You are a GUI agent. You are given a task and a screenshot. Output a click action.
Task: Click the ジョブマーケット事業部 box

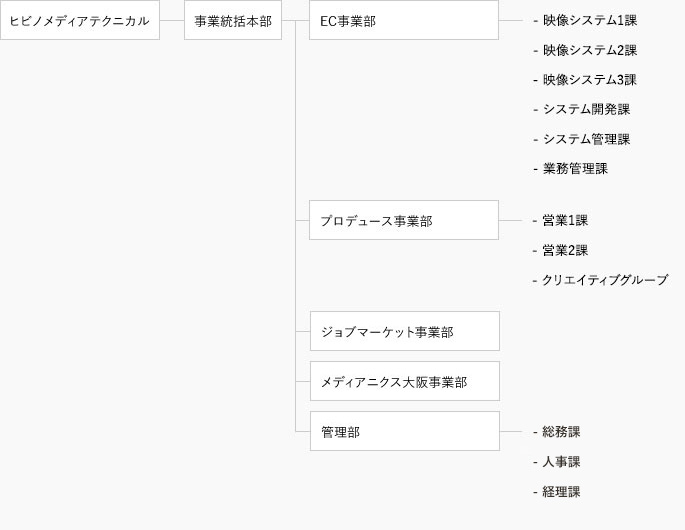[x=405, y=331]
